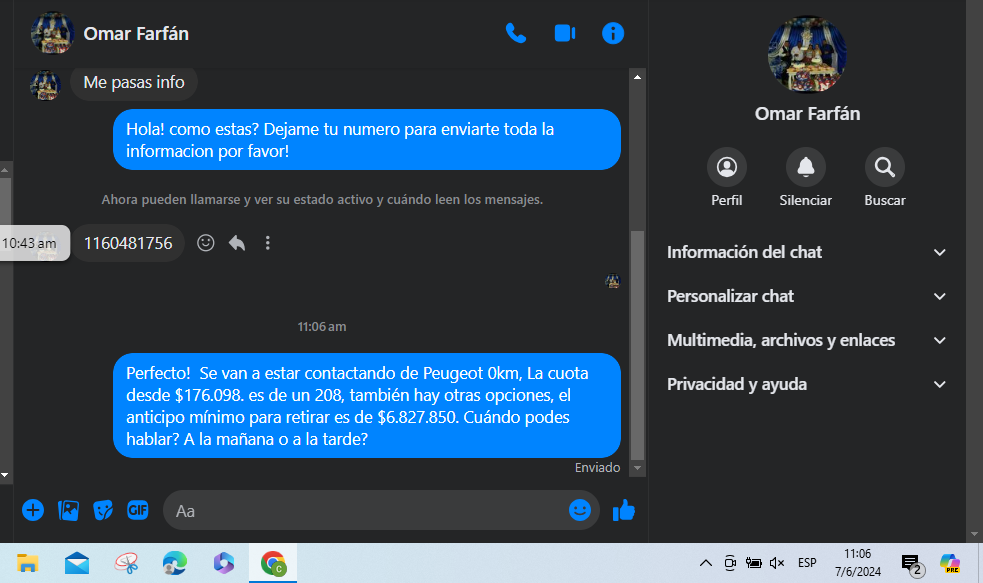This screenshot has height=583, width=983.
Task: Attach a photo using the image icon
Action: click(68, 510)
